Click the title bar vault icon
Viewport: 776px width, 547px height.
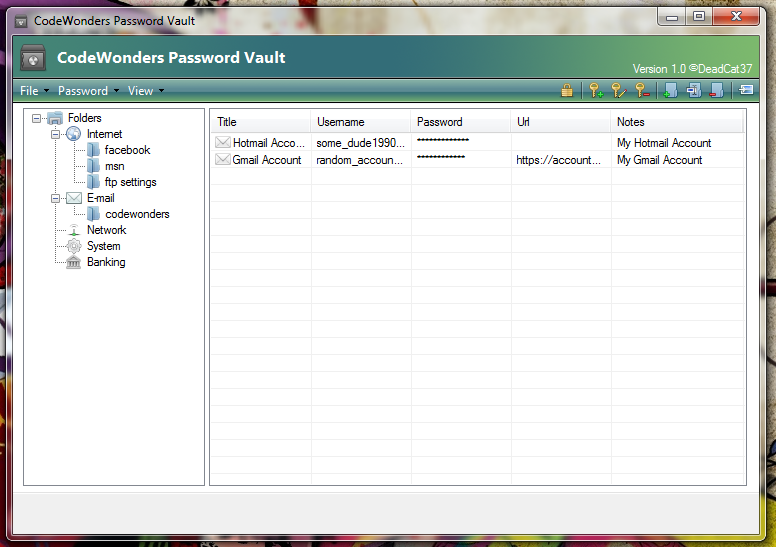21,21
